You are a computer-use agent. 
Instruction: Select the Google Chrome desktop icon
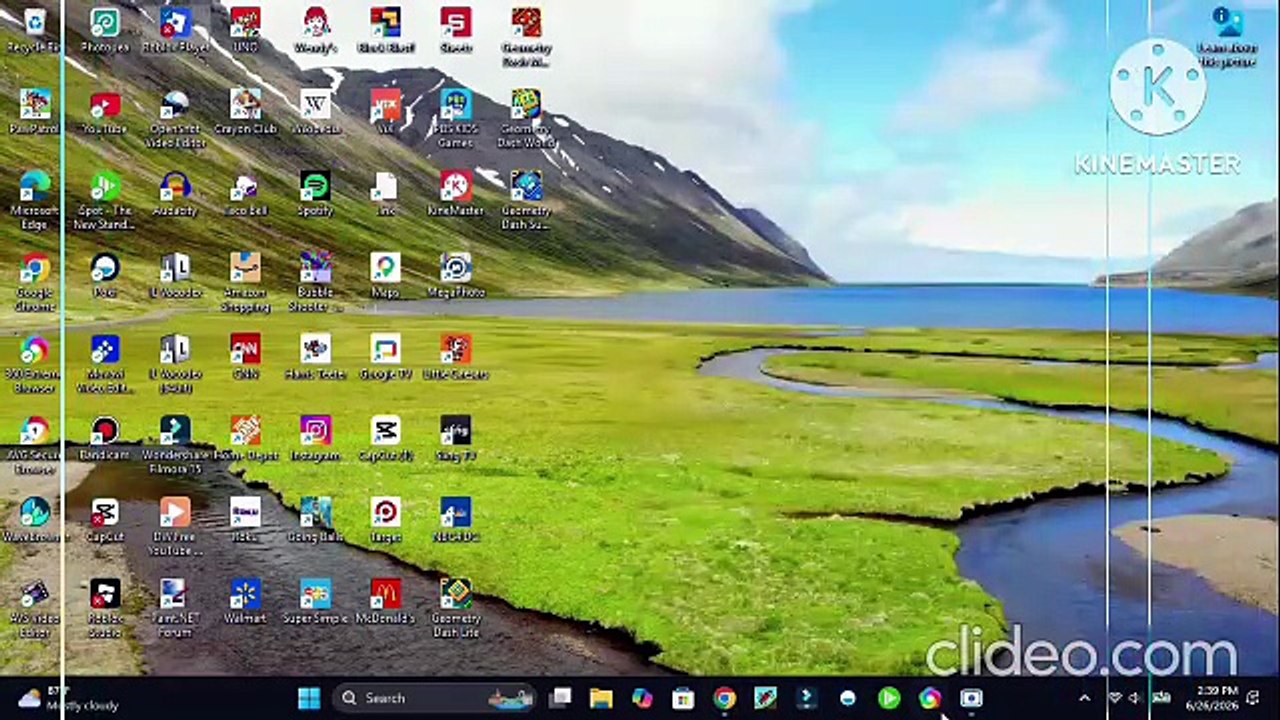coord(34,281)
